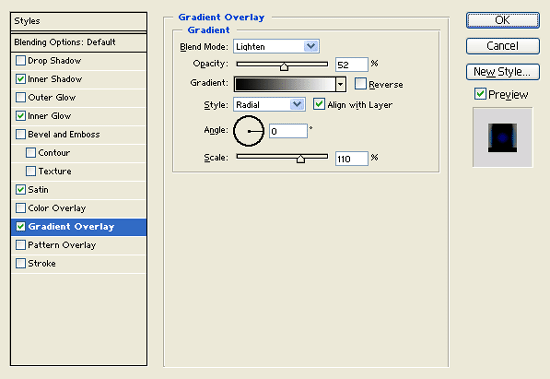
Task: Enable the Texture checkbox
Action: click(x=31, y=171)
